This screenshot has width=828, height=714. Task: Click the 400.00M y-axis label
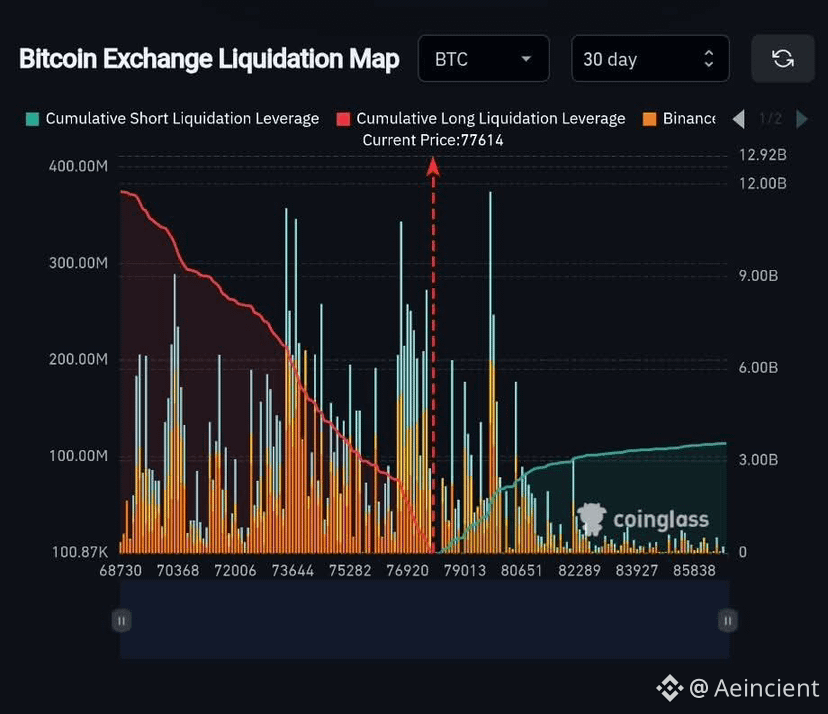[78, 166]
